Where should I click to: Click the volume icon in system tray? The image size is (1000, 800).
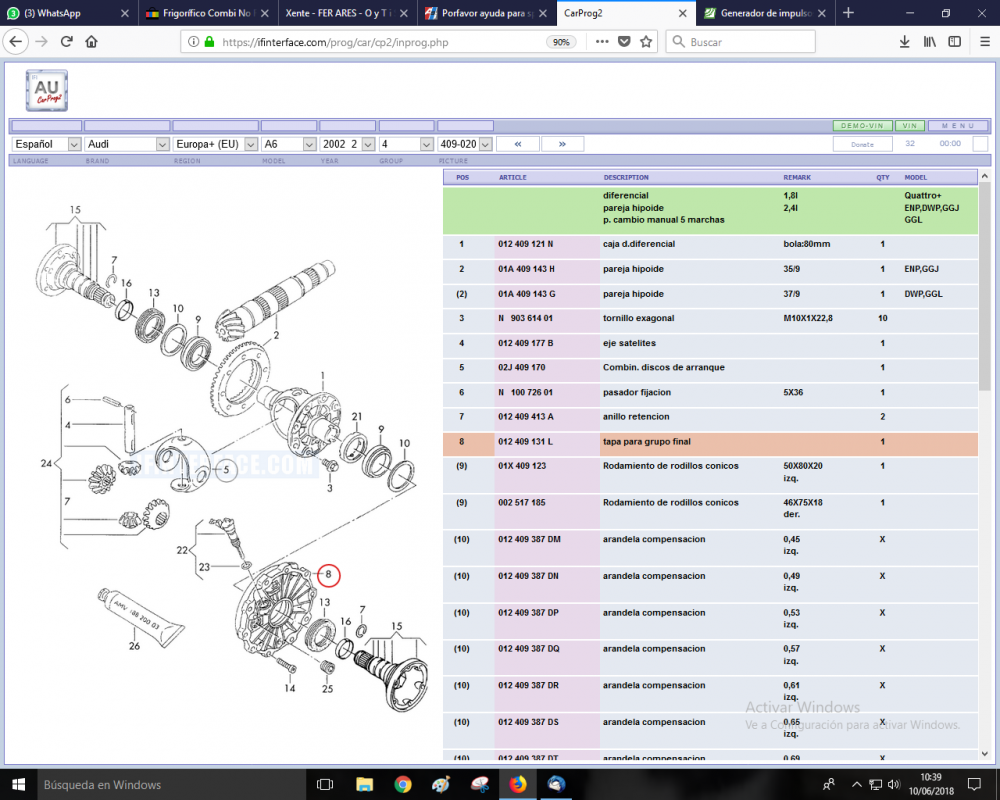tap(893, 785)
